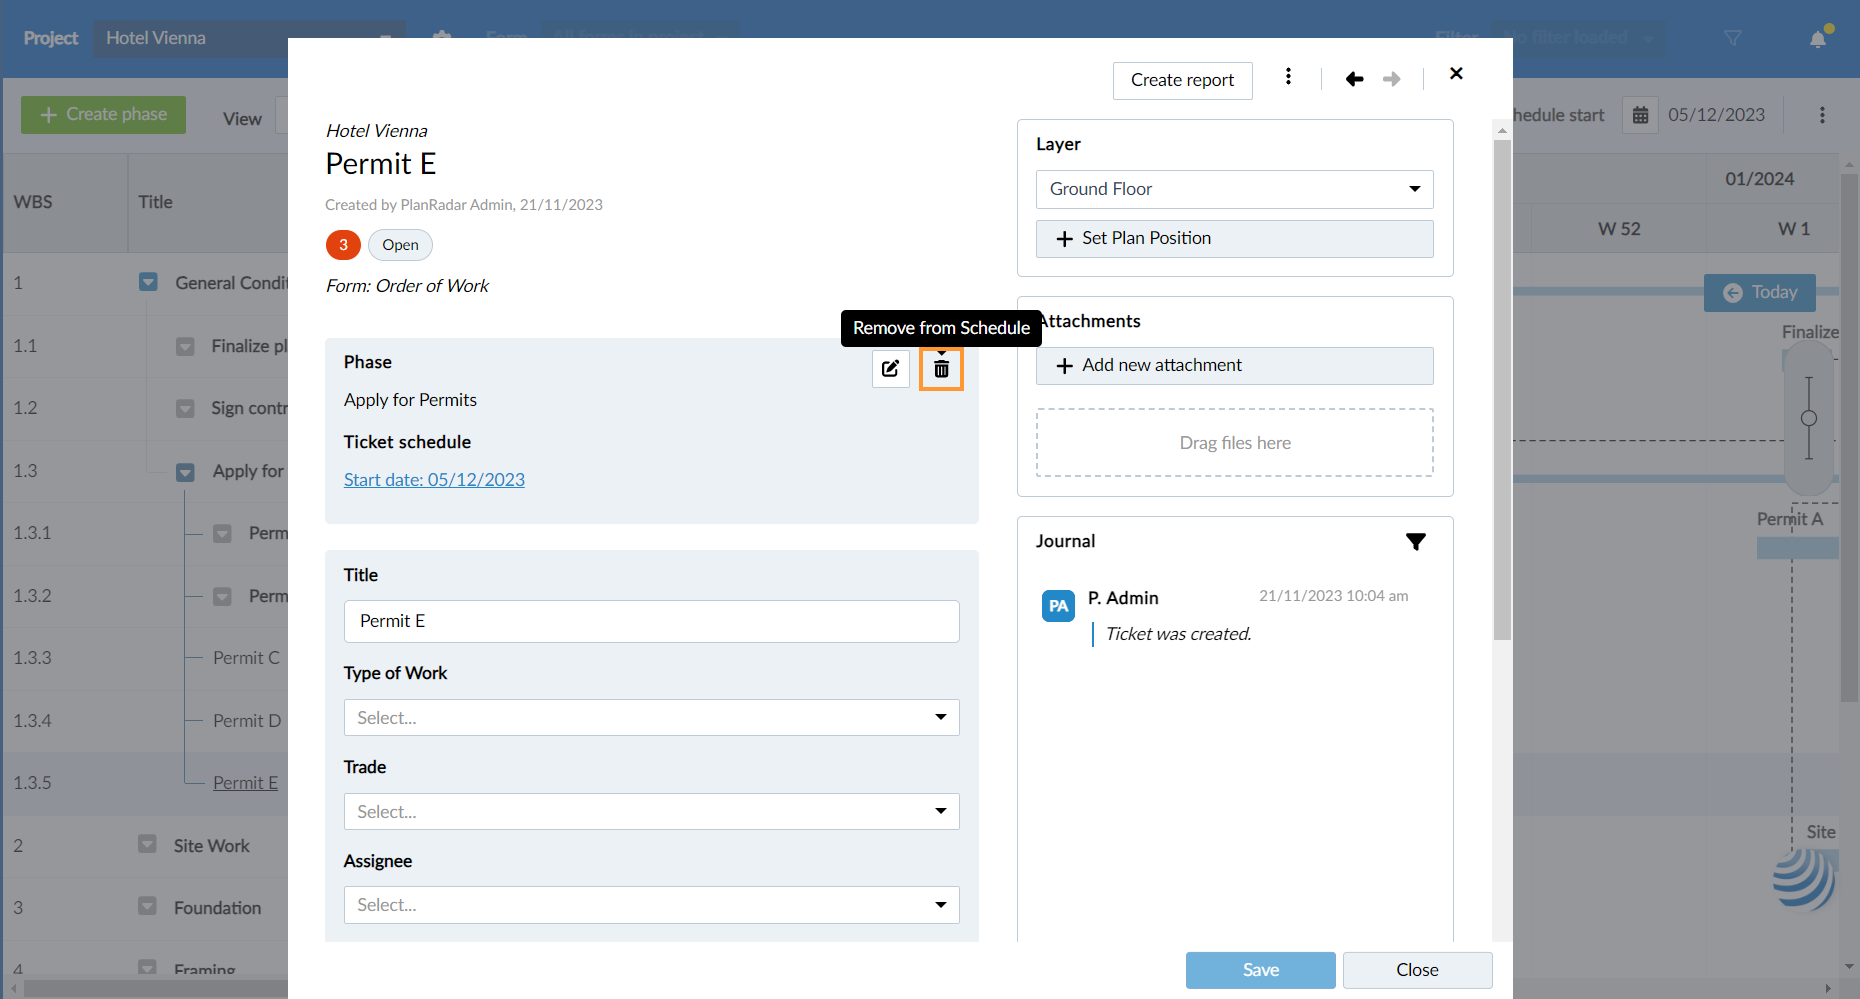Click the Start date 05/12/2023 link
The width and height of the screenshot is (1860, 999).
pos(434,480)
